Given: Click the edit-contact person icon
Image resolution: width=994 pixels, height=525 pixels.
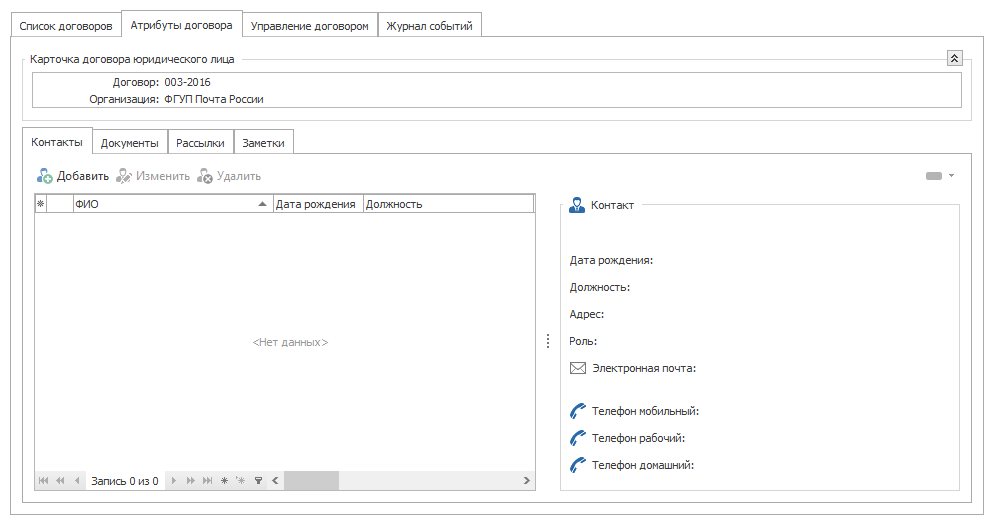Looking at the screenshot, I should point(124,176).
